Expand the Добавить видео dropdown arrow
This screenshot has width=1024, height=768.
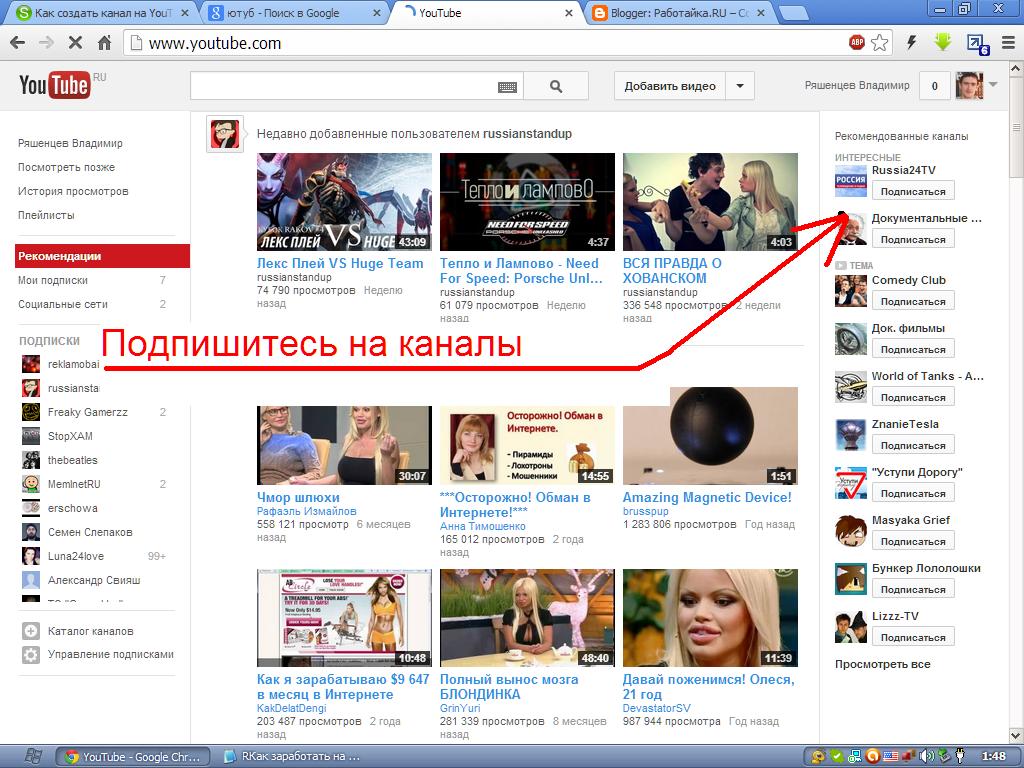[740, 86]
